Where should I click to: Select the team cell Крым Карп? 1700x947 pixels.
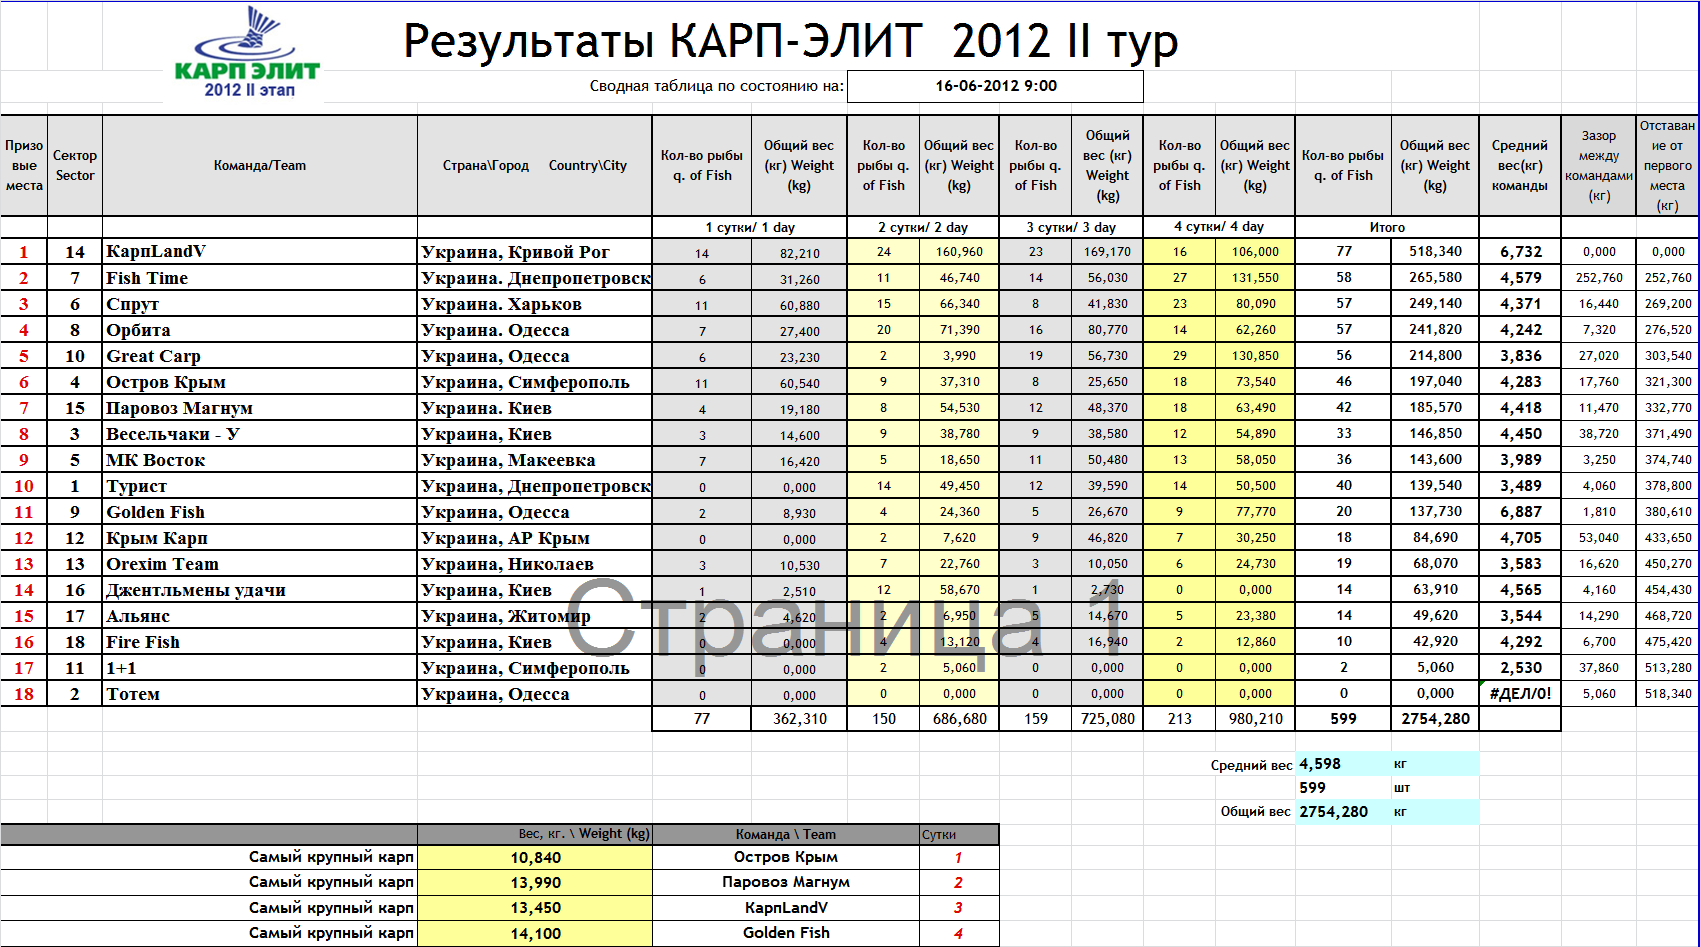(x=260, y=538)
